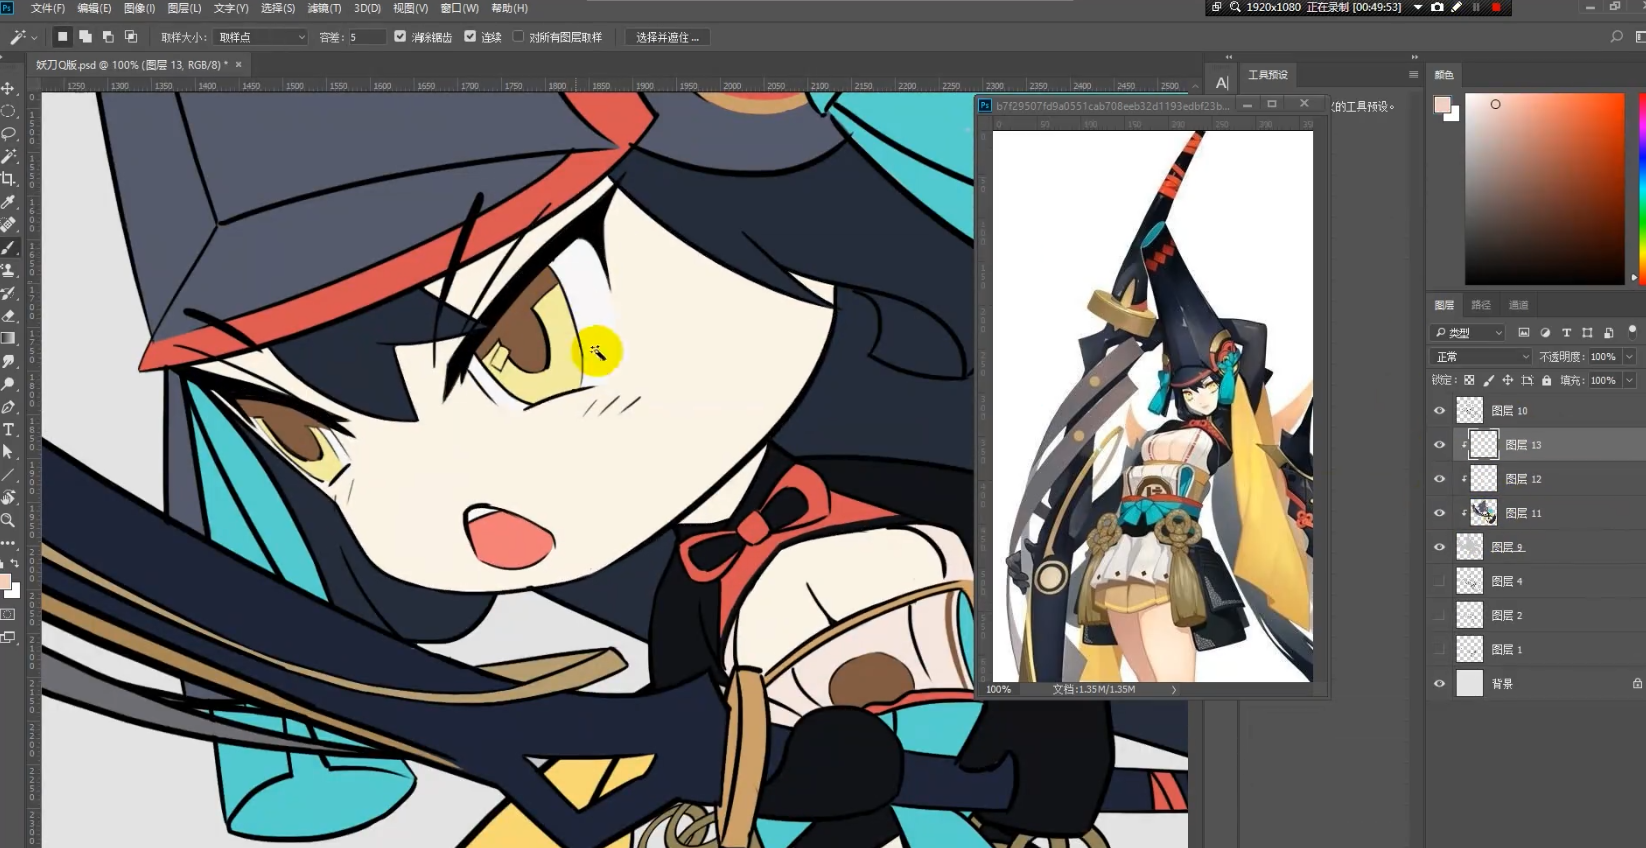Choose Subtract from Selection mode icon
The width and height of the screenshot is (1646, 848).
(108, 37)
